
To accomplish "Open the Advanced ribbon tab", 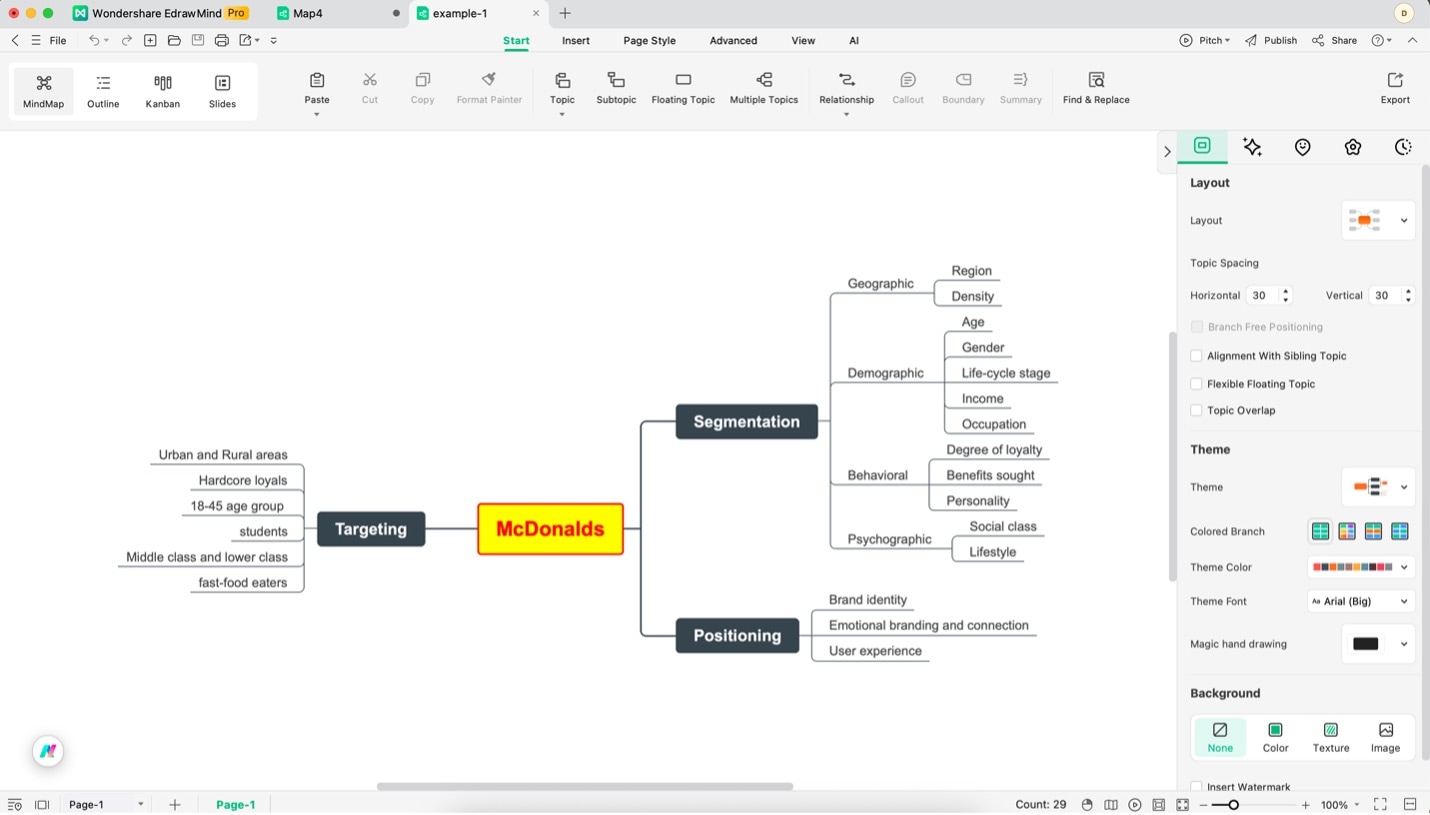I will point(733,41).
